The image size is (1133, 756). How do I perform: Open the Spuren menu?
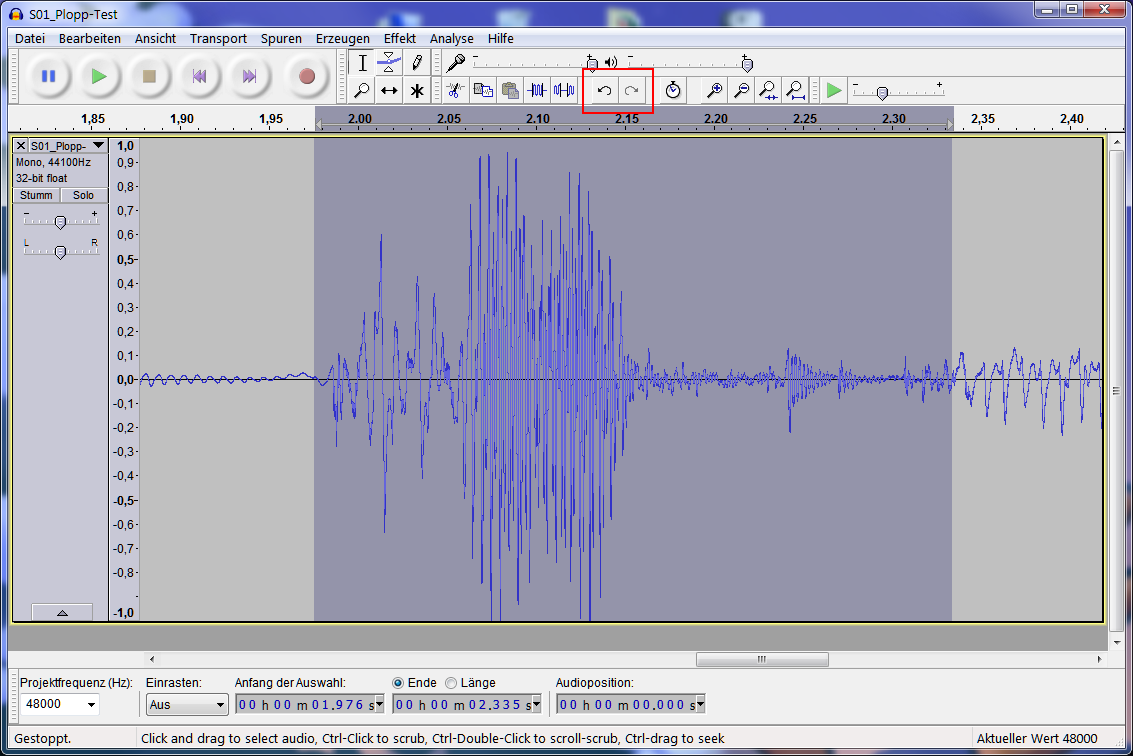281,38
